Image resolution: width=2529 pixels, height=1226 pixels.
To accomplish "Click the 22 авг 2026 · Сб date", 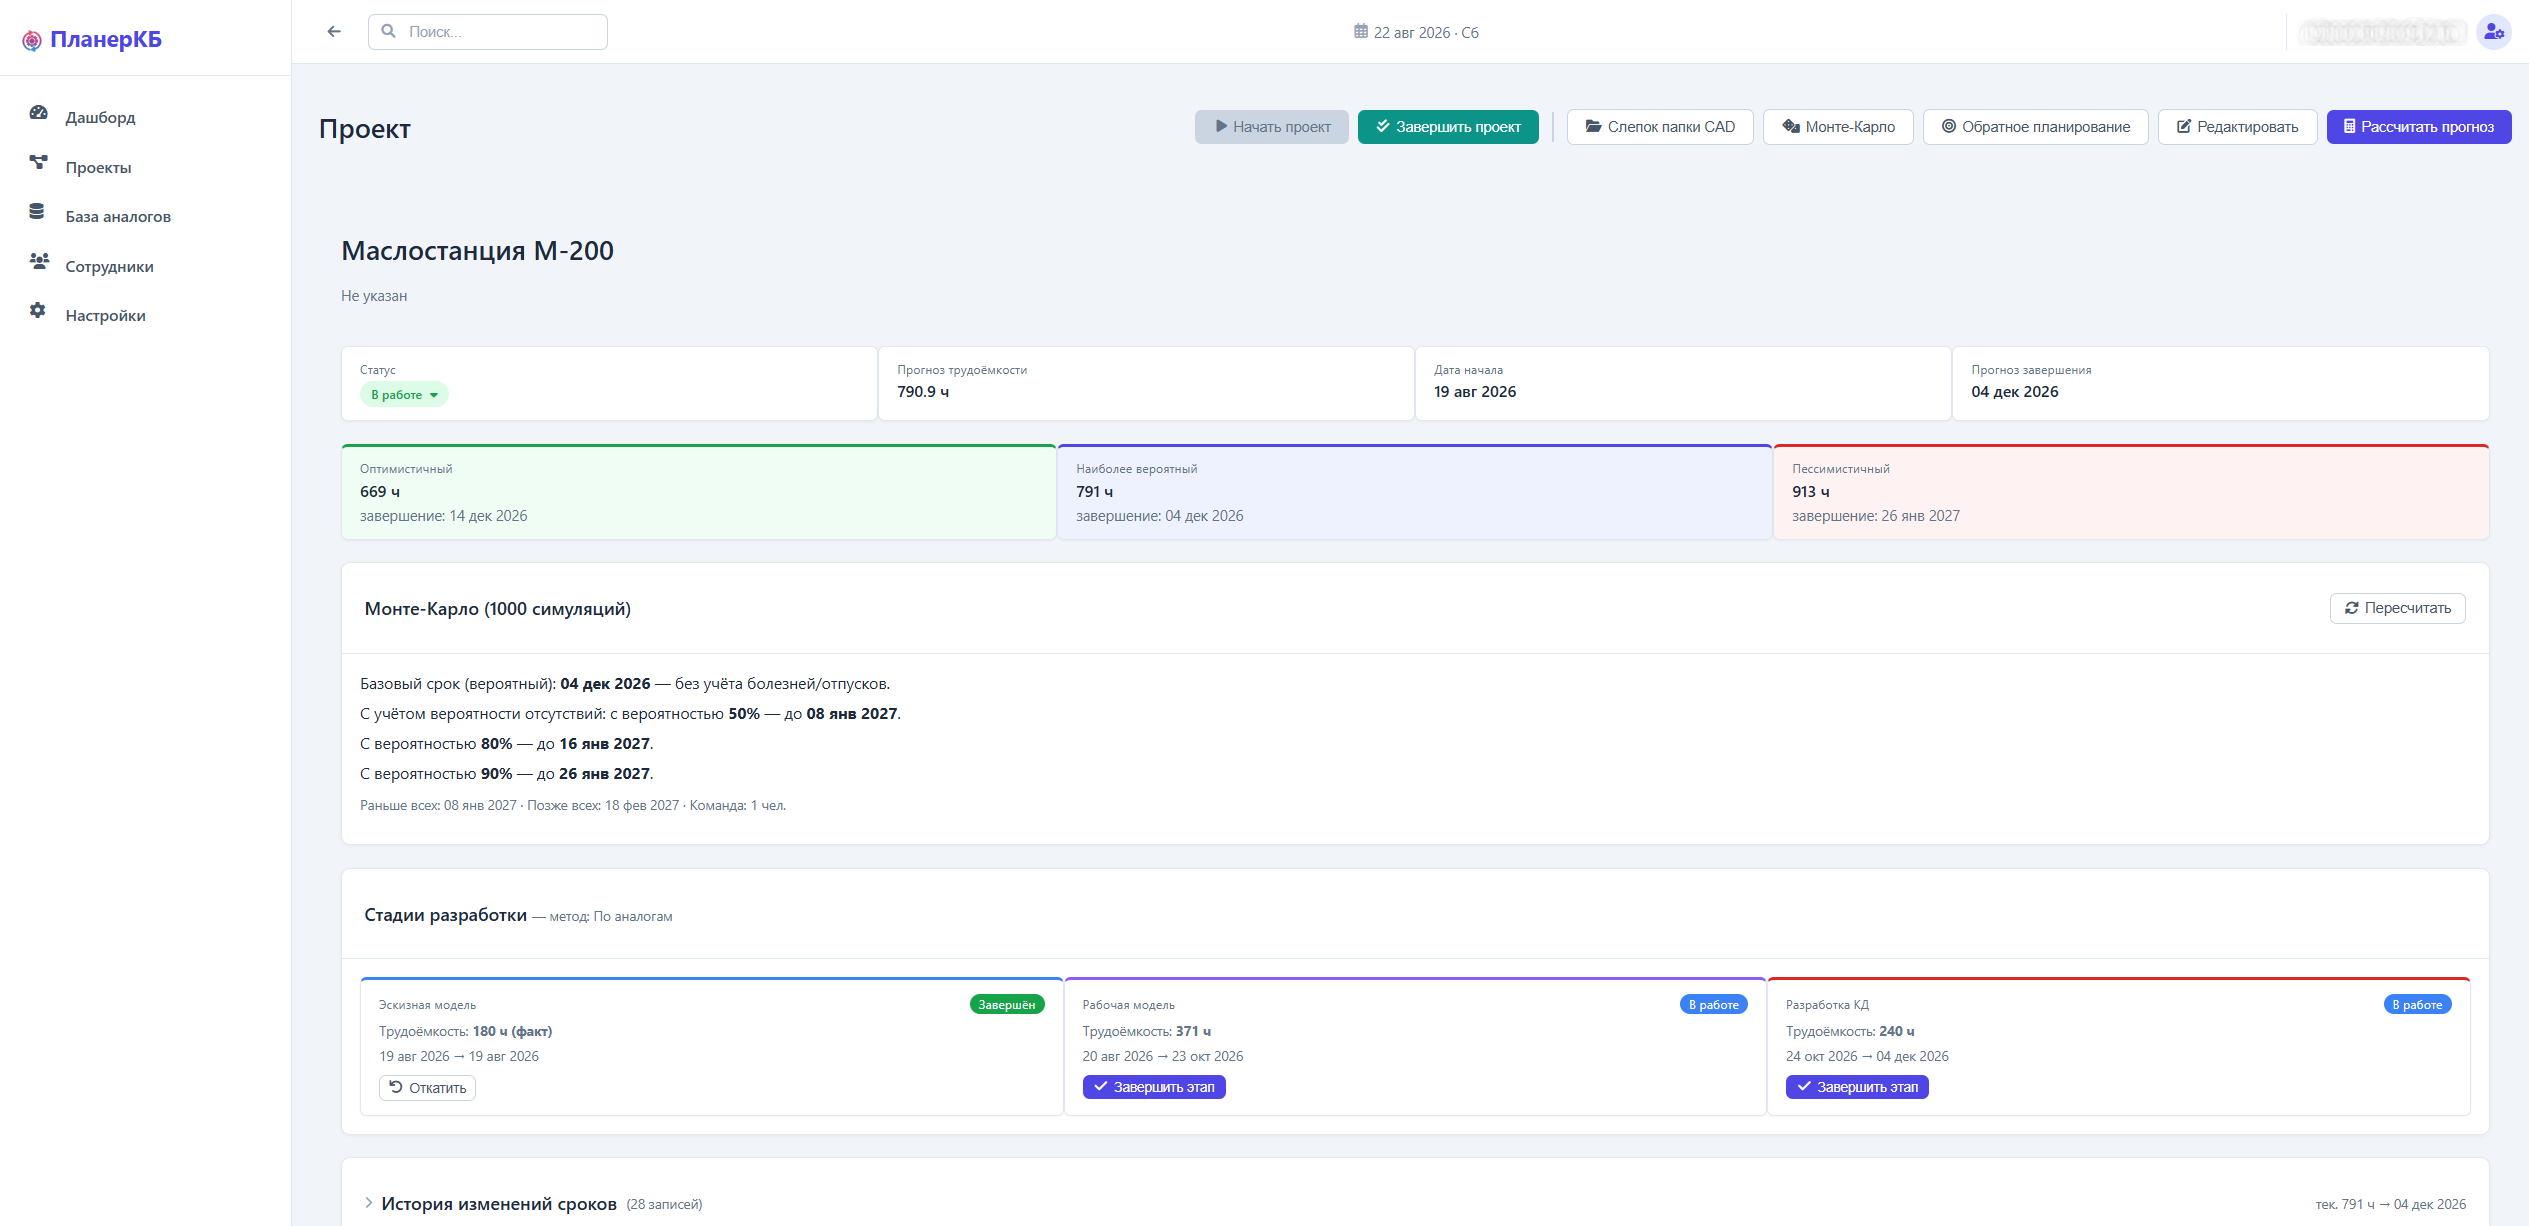I will coord(1426,33).
